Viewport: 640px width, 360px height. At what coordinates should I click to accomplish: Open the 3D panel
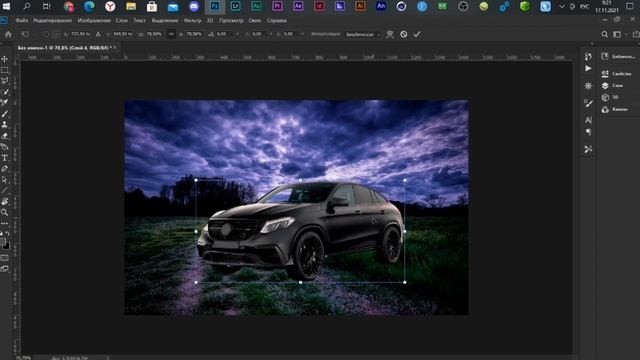tap(610, 98)
